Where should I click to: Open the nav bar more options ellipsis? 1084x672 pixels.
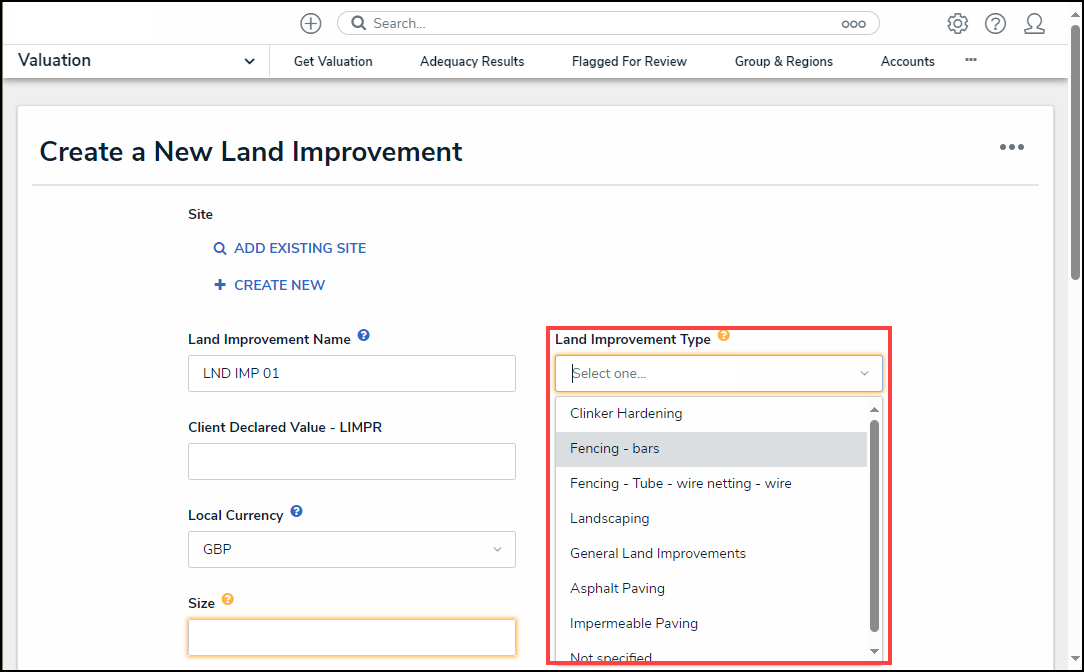(971, 60)
